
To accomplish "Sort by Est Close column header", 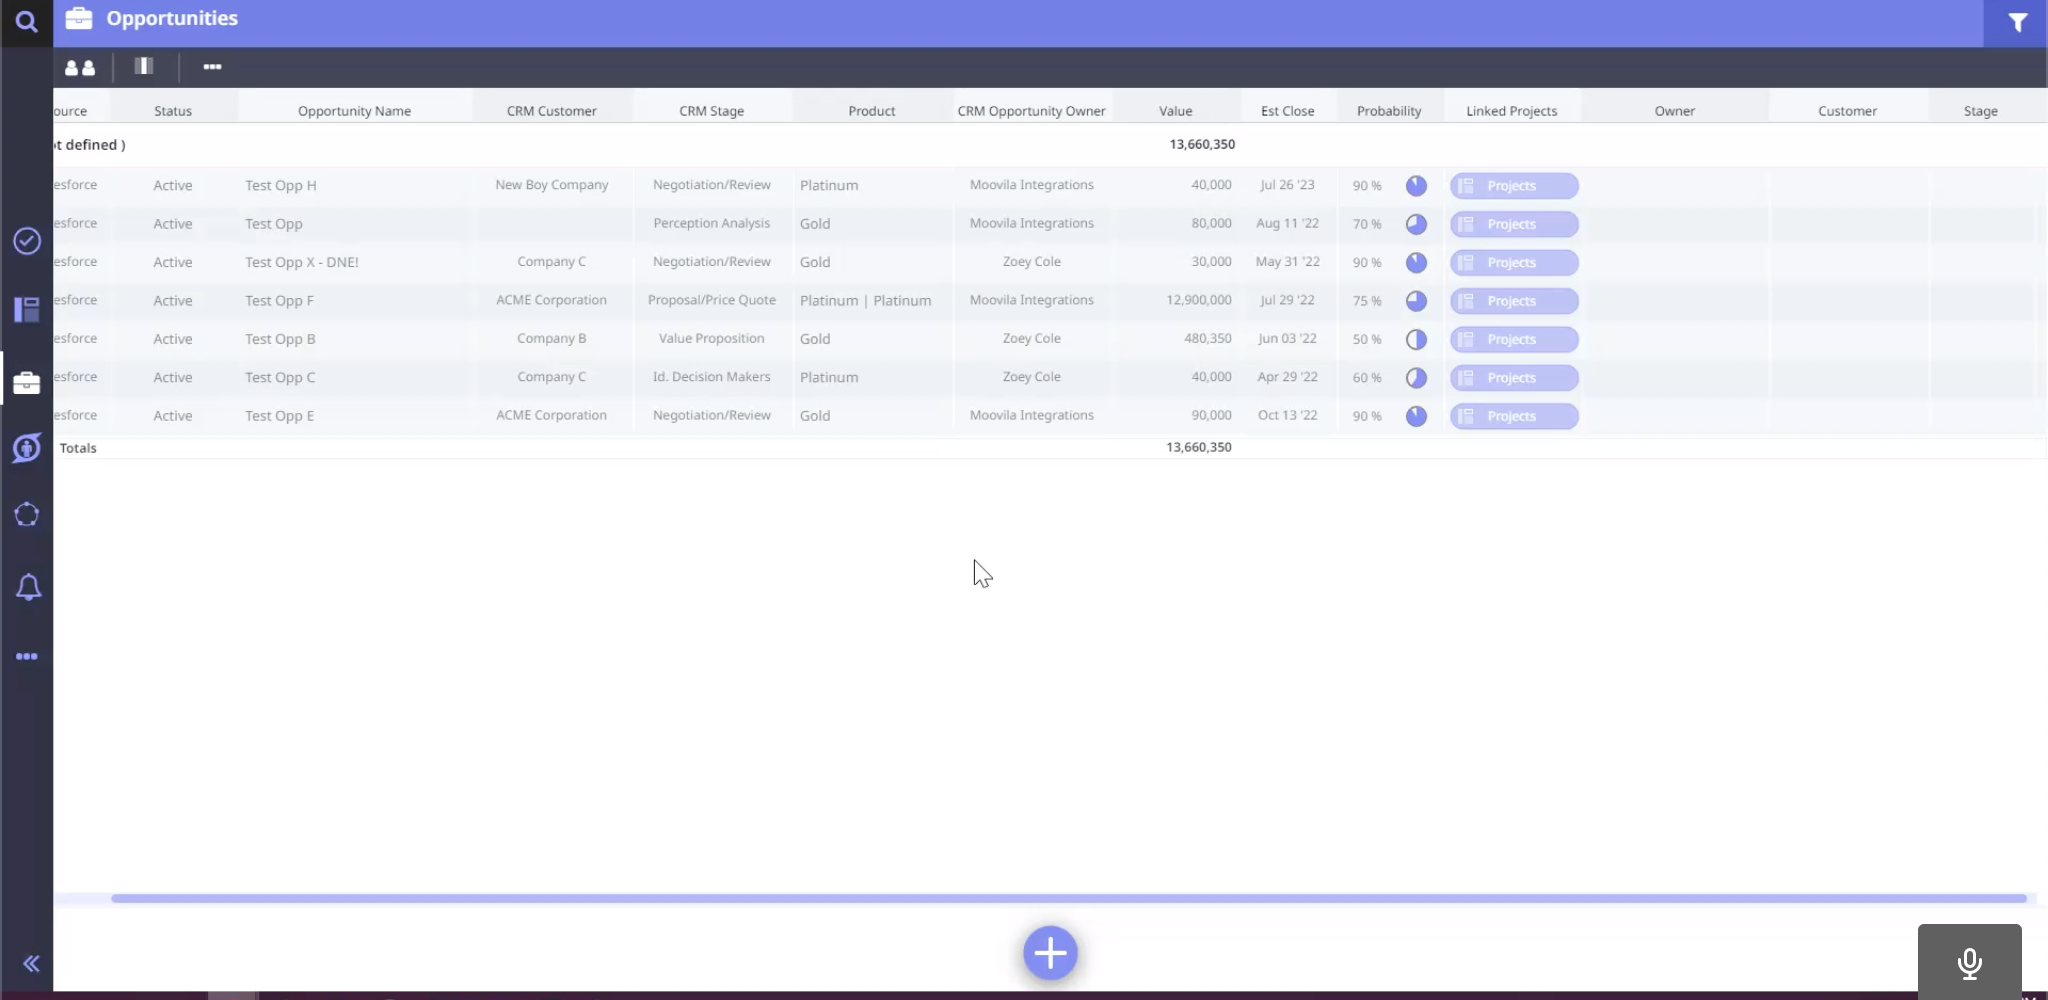I will [x=1287, y=111].
